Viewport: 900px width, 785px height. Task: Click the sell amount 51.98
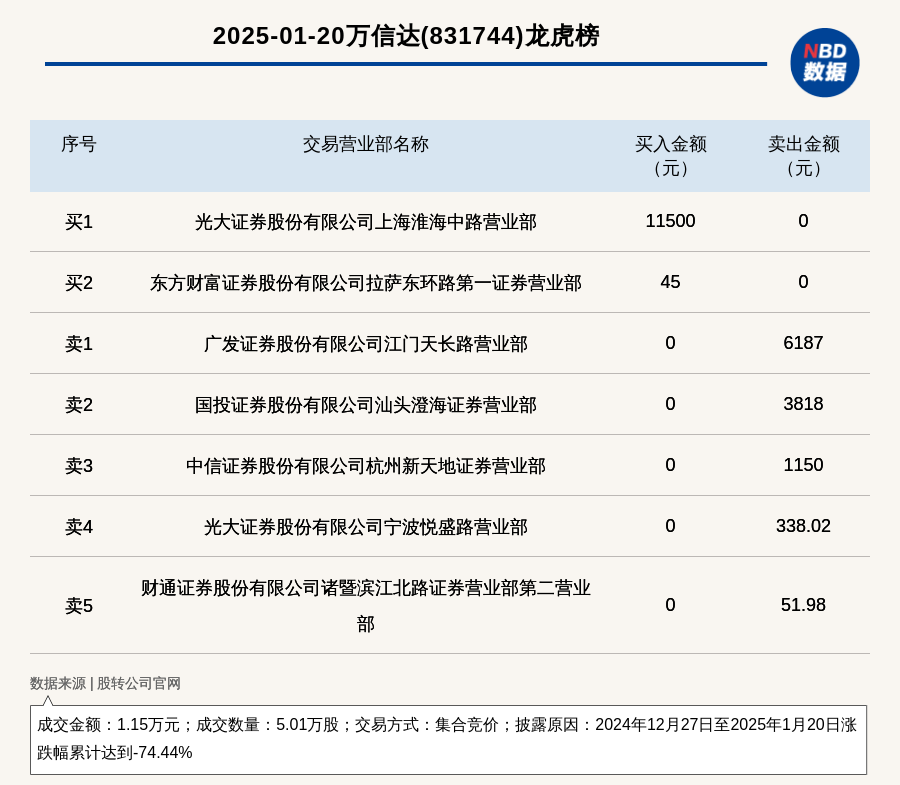(804, 605)
